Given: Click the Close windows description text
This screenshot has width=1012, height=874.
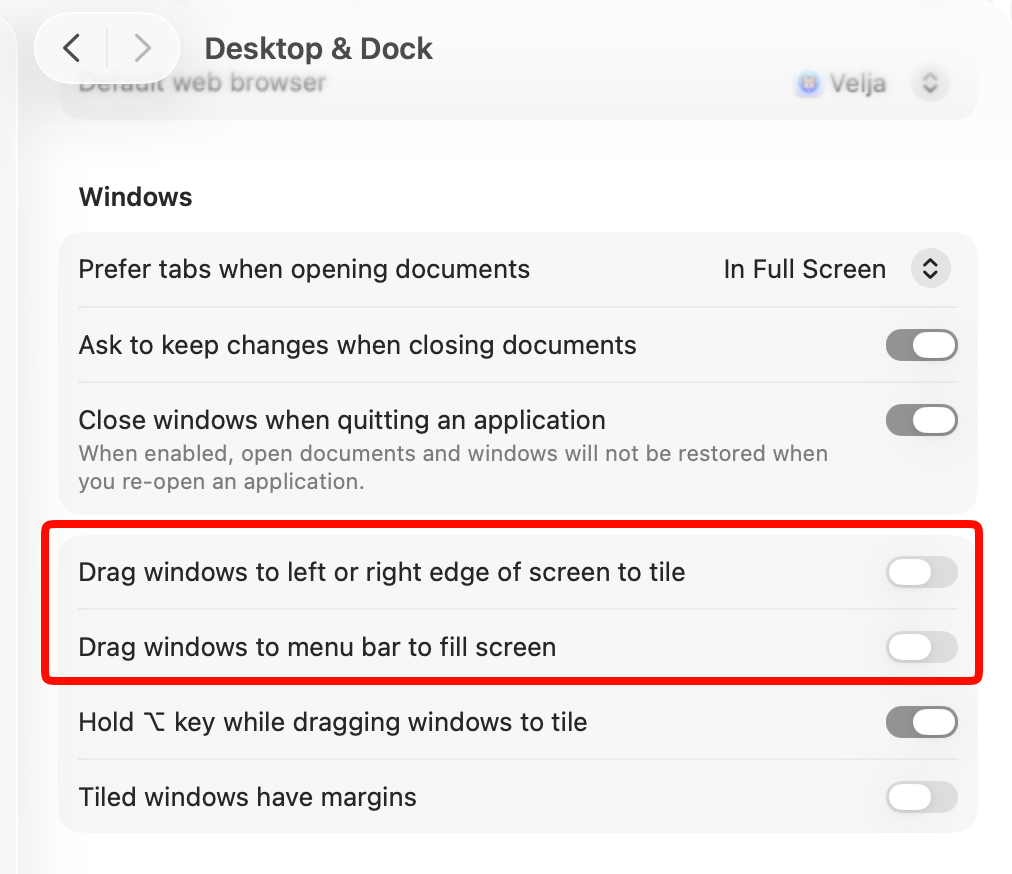Looking at the screenshot, I should (453, 467).
